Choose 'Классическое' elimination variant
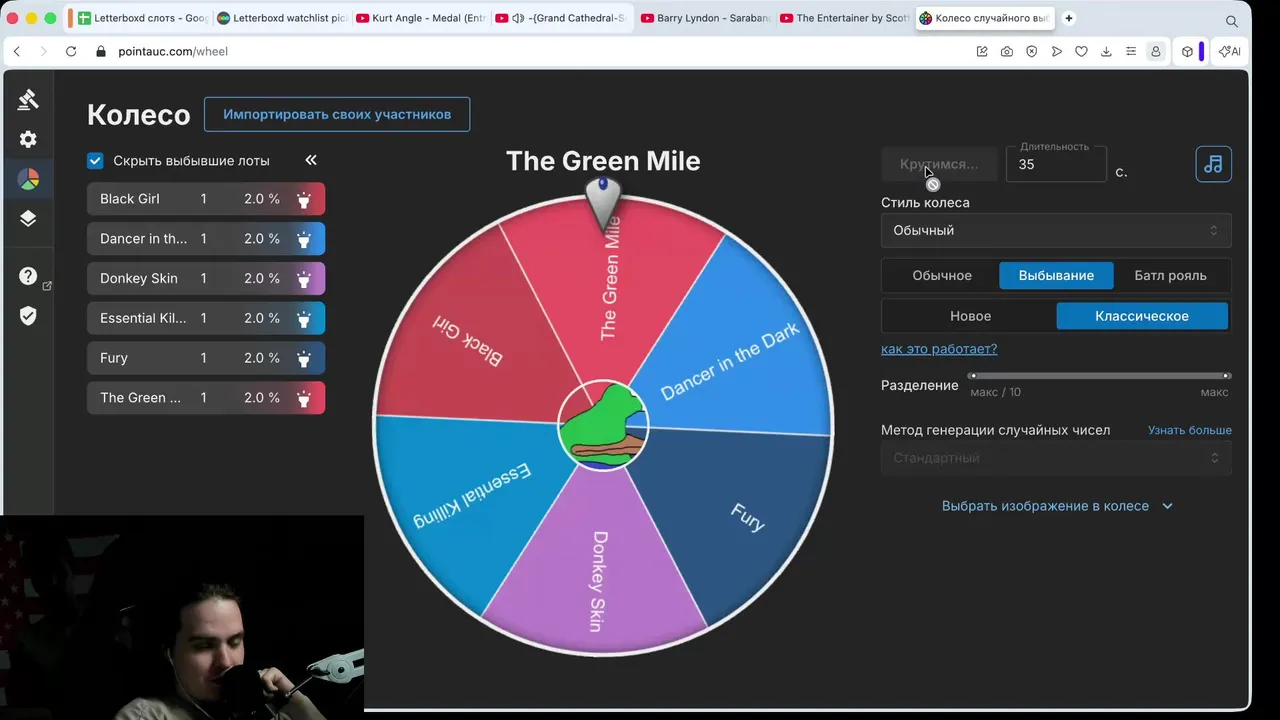 coord(1142,316)
